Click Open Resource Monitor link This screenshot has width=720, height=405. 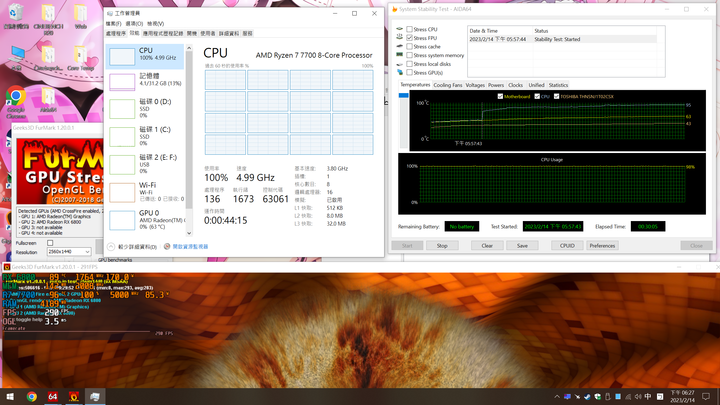tap(190, 247)
